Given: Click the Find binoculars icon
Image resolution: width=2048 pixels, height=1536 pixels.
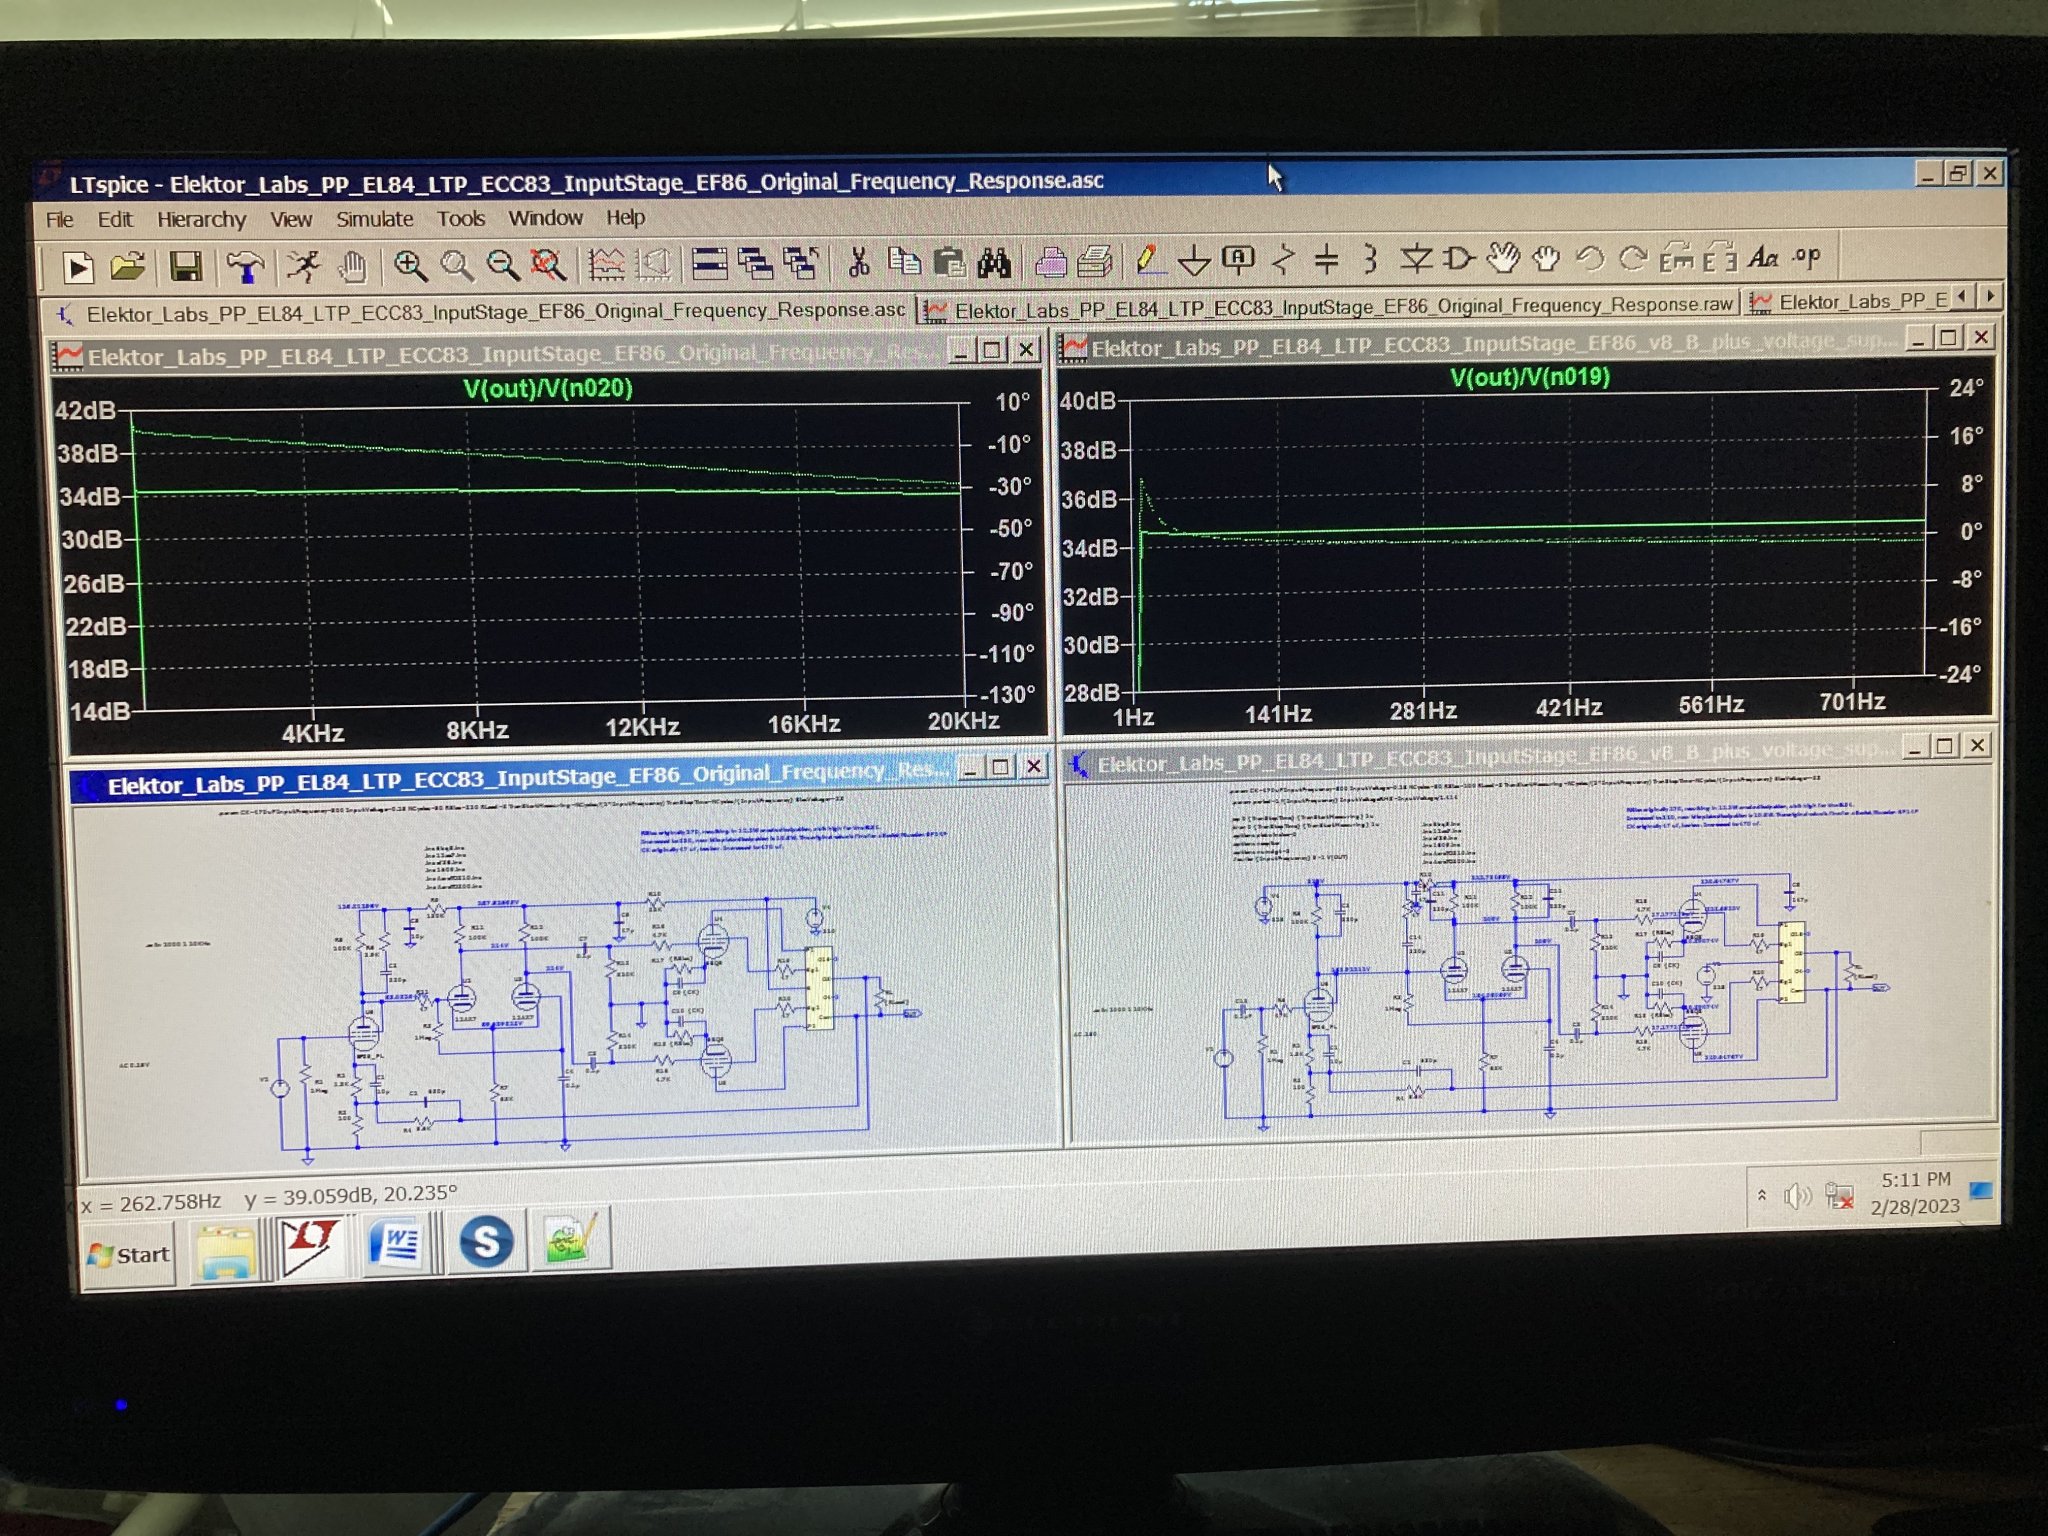Looking at the screenshot, I should [x=994, y=262].
